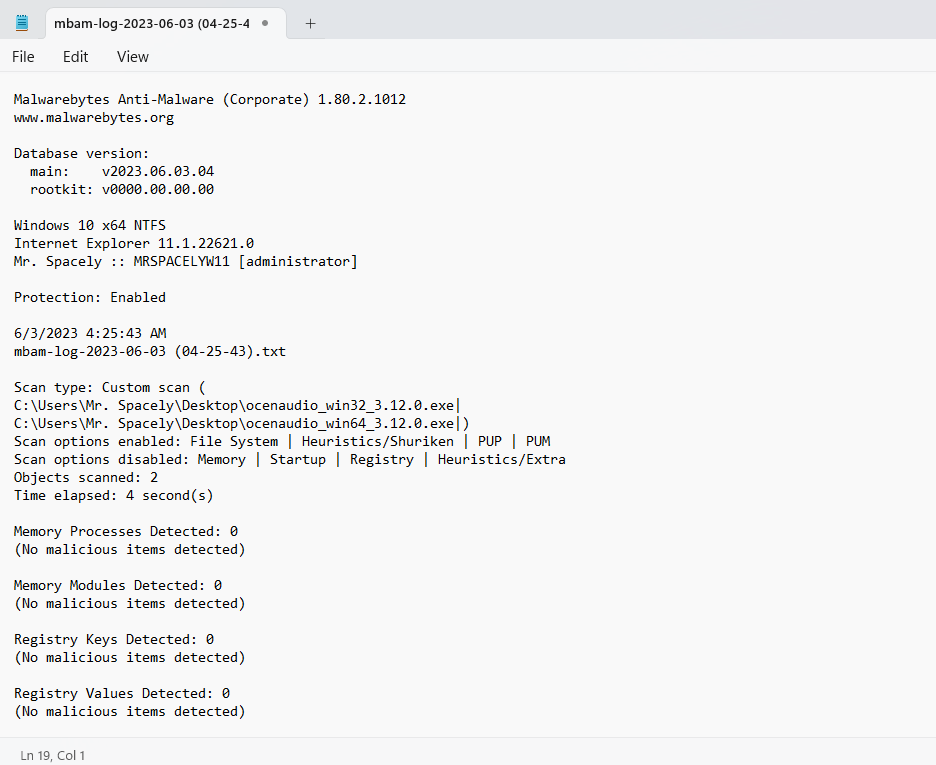This screenshot has width=936, height=765.
Task: Click 'No malicious items detected' under Memory Processes
Action: point(130,550)
